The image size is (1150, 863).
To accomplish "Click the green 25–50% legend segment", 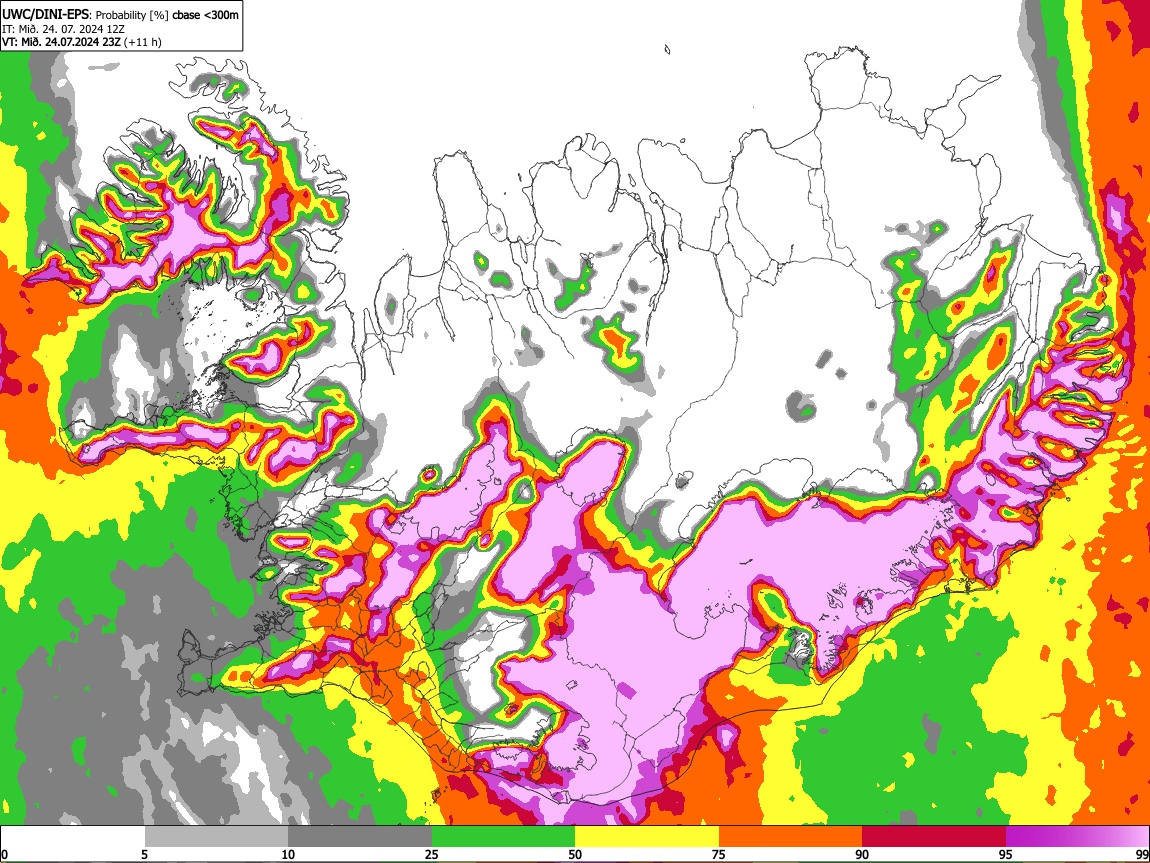I will point(503,836).
